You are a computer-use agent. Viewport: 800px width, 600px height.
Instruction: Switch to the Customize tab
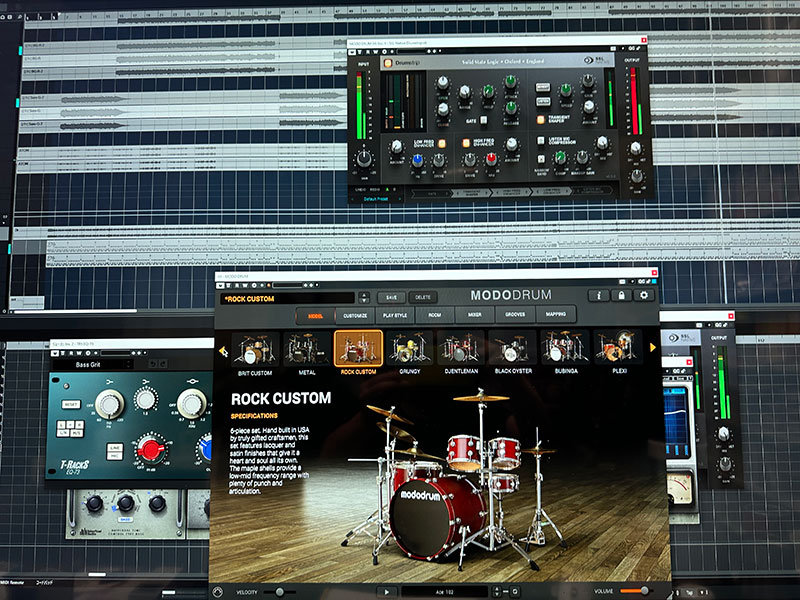click(x=355, y=315)
